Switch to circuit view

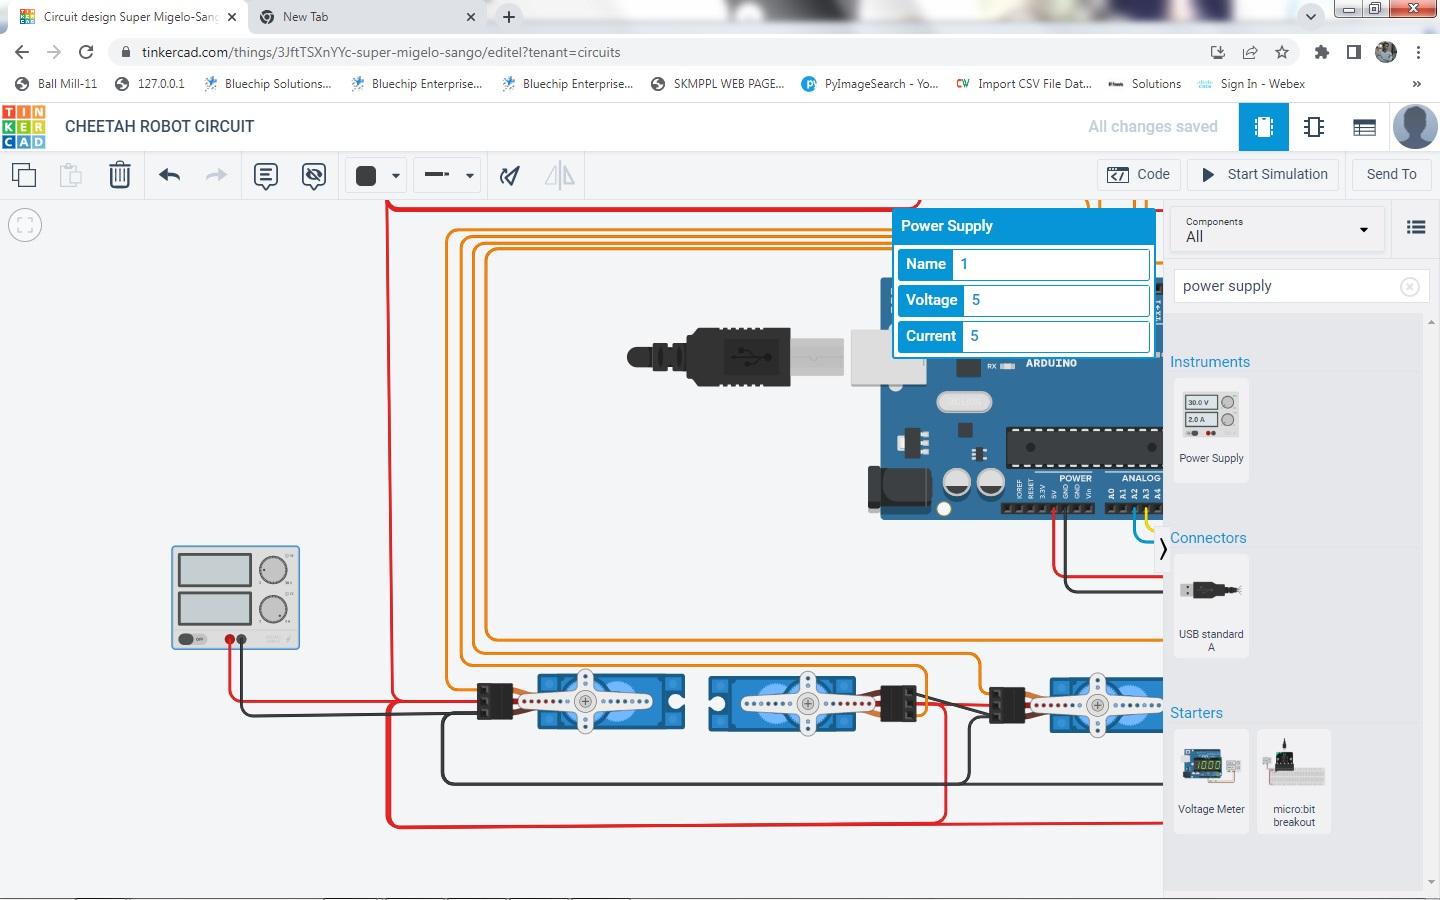(1263, 127)
